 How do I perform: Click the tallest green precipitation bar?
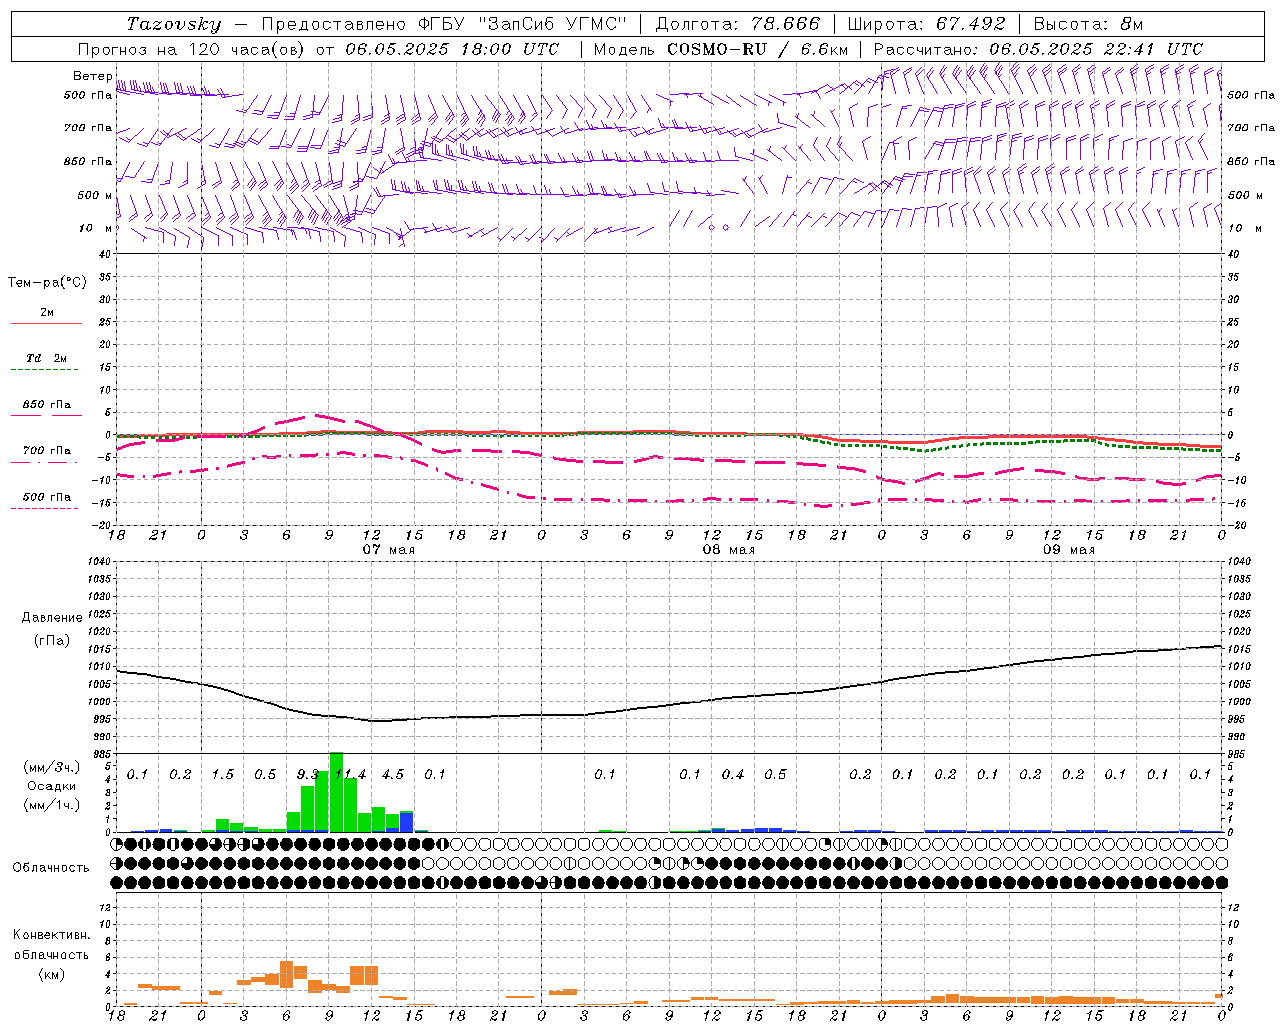[336, 792]
